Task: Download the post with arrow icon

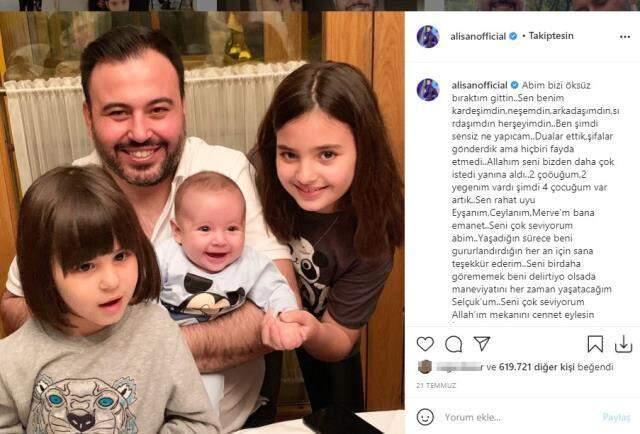Action: [x=624, y=344]
